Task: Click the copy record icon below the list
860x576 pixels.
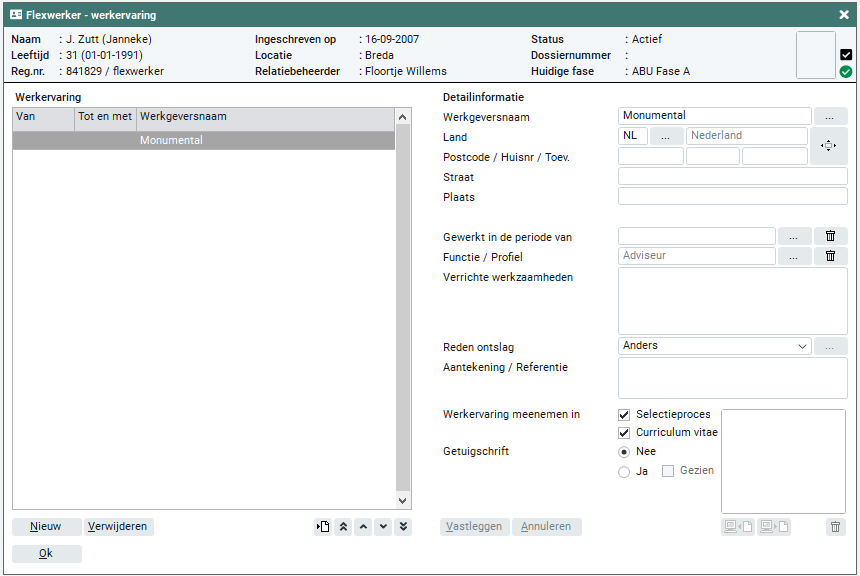Action: [323, 527]
